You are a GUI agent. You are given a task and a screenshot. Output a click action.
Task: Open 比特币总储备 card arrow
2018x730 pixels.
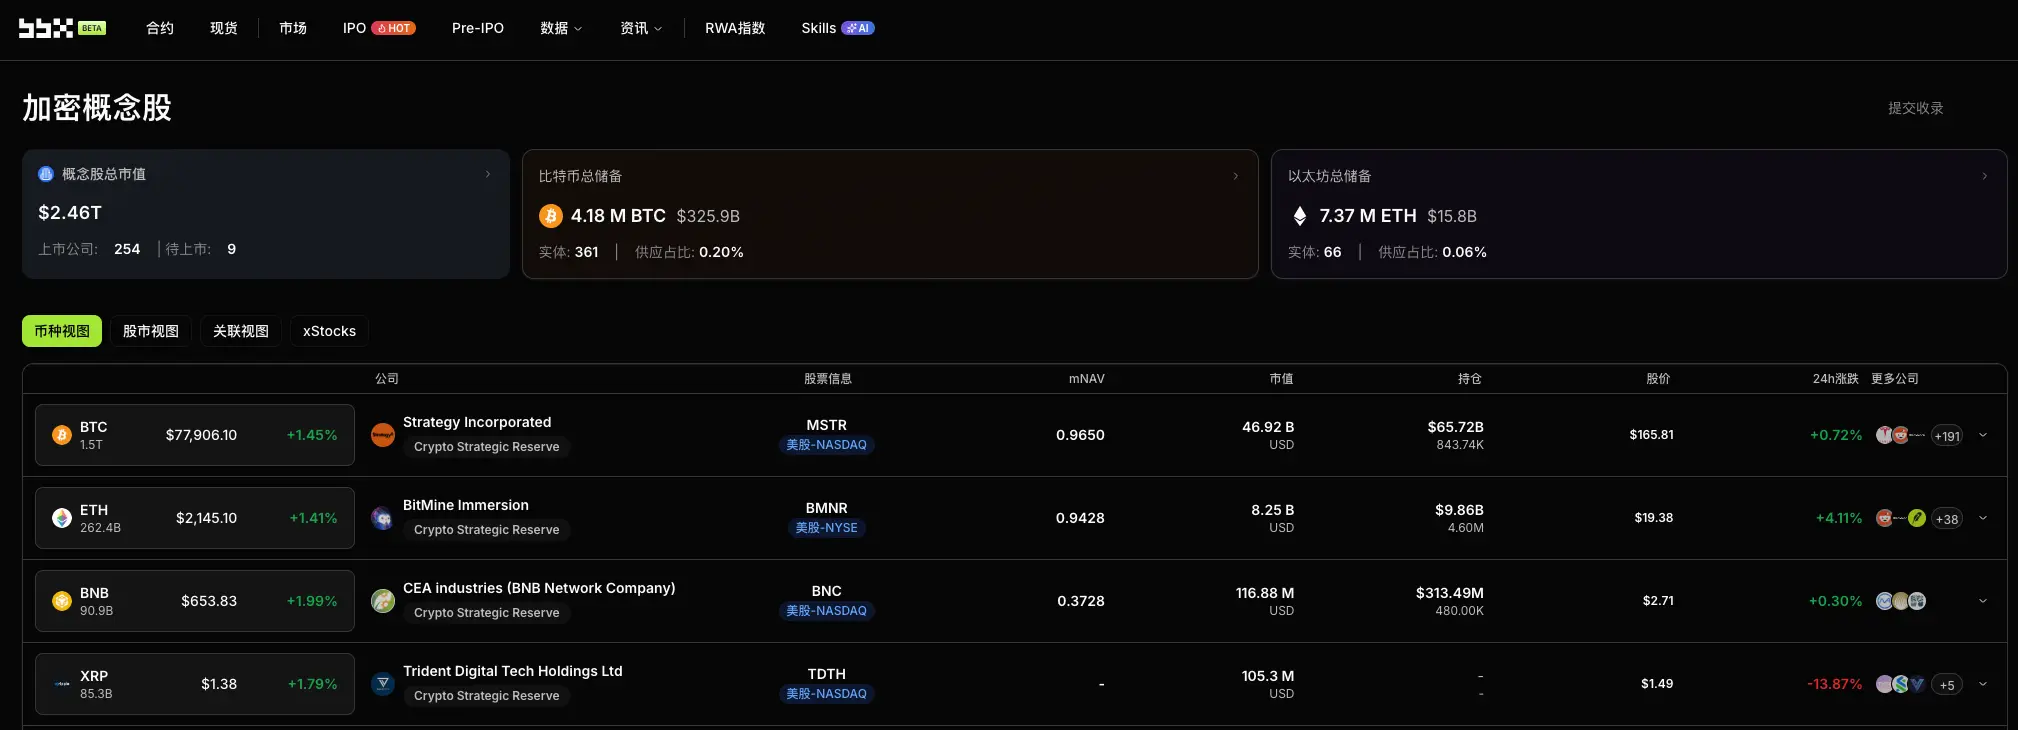tap(1236, 176)
